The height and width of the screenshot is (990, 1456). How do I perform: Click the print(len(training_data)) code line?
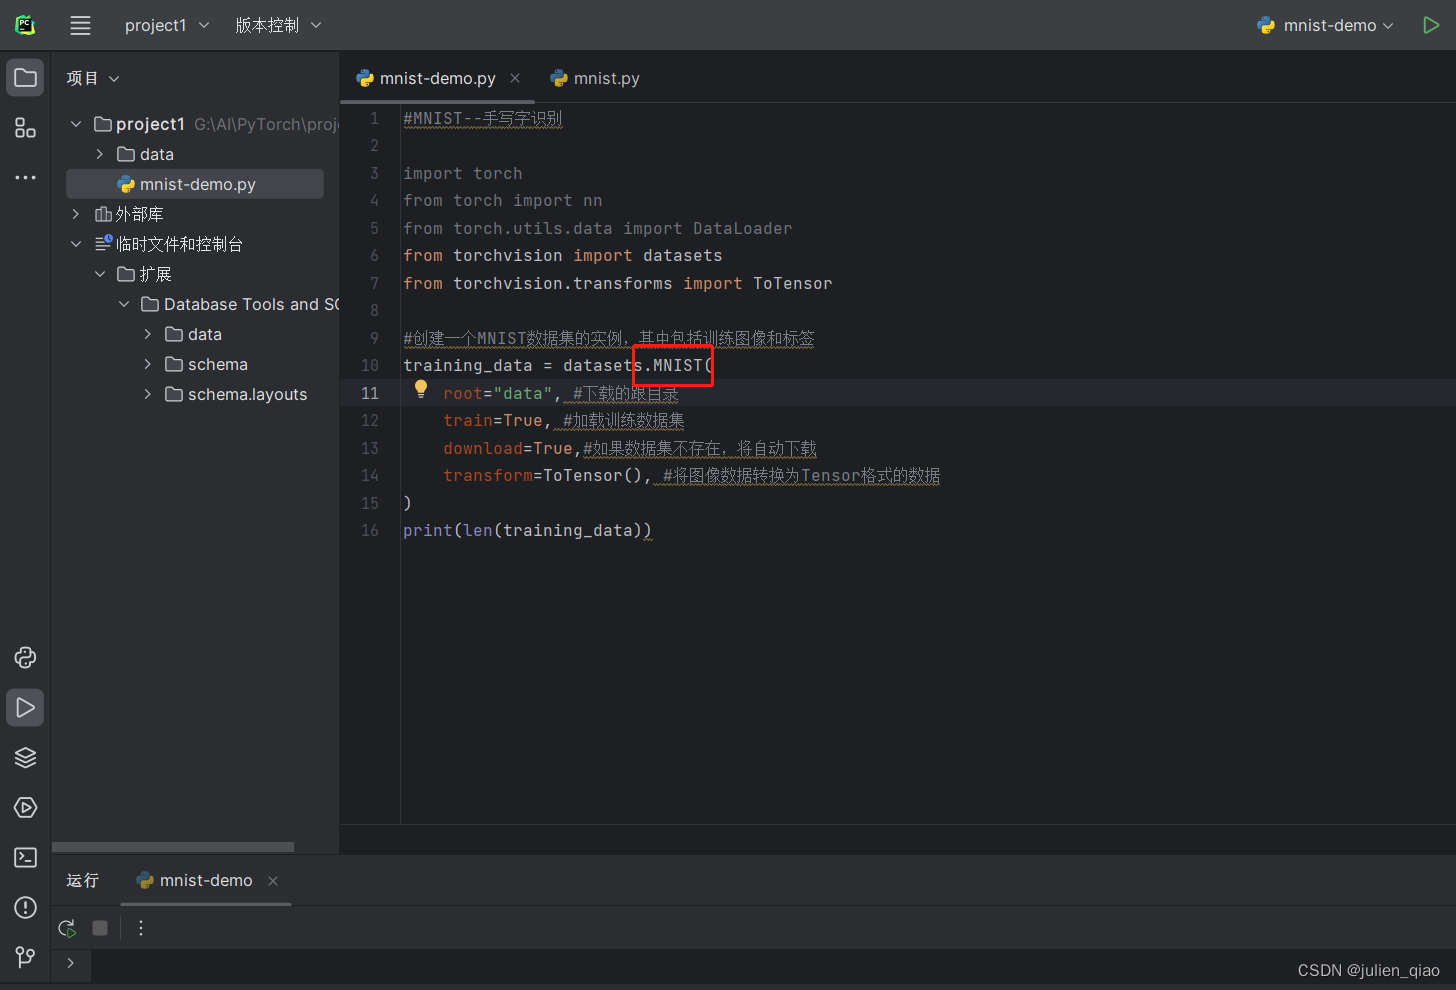[x=527, y=530]
